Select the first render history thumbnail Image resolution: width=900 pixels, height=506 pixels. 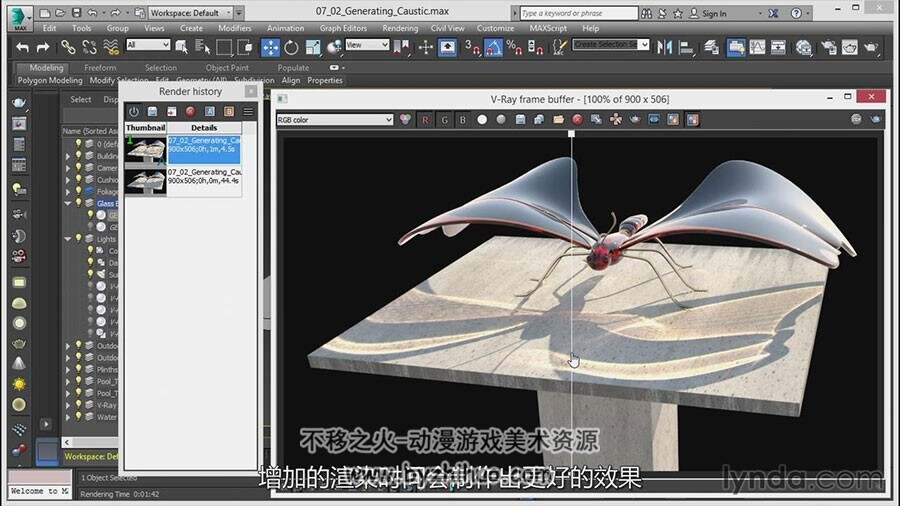146,150
